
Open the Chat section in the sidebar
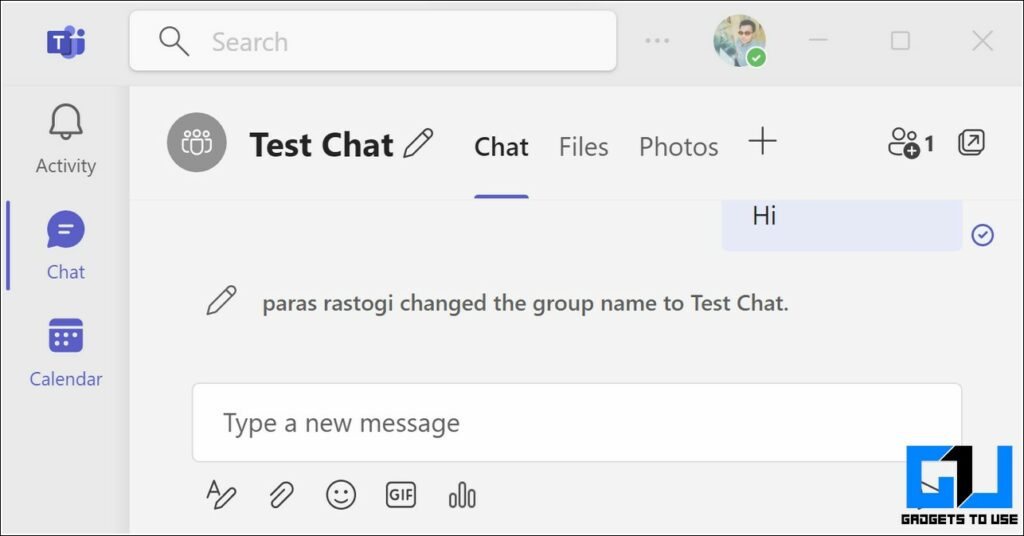point(65,245)
